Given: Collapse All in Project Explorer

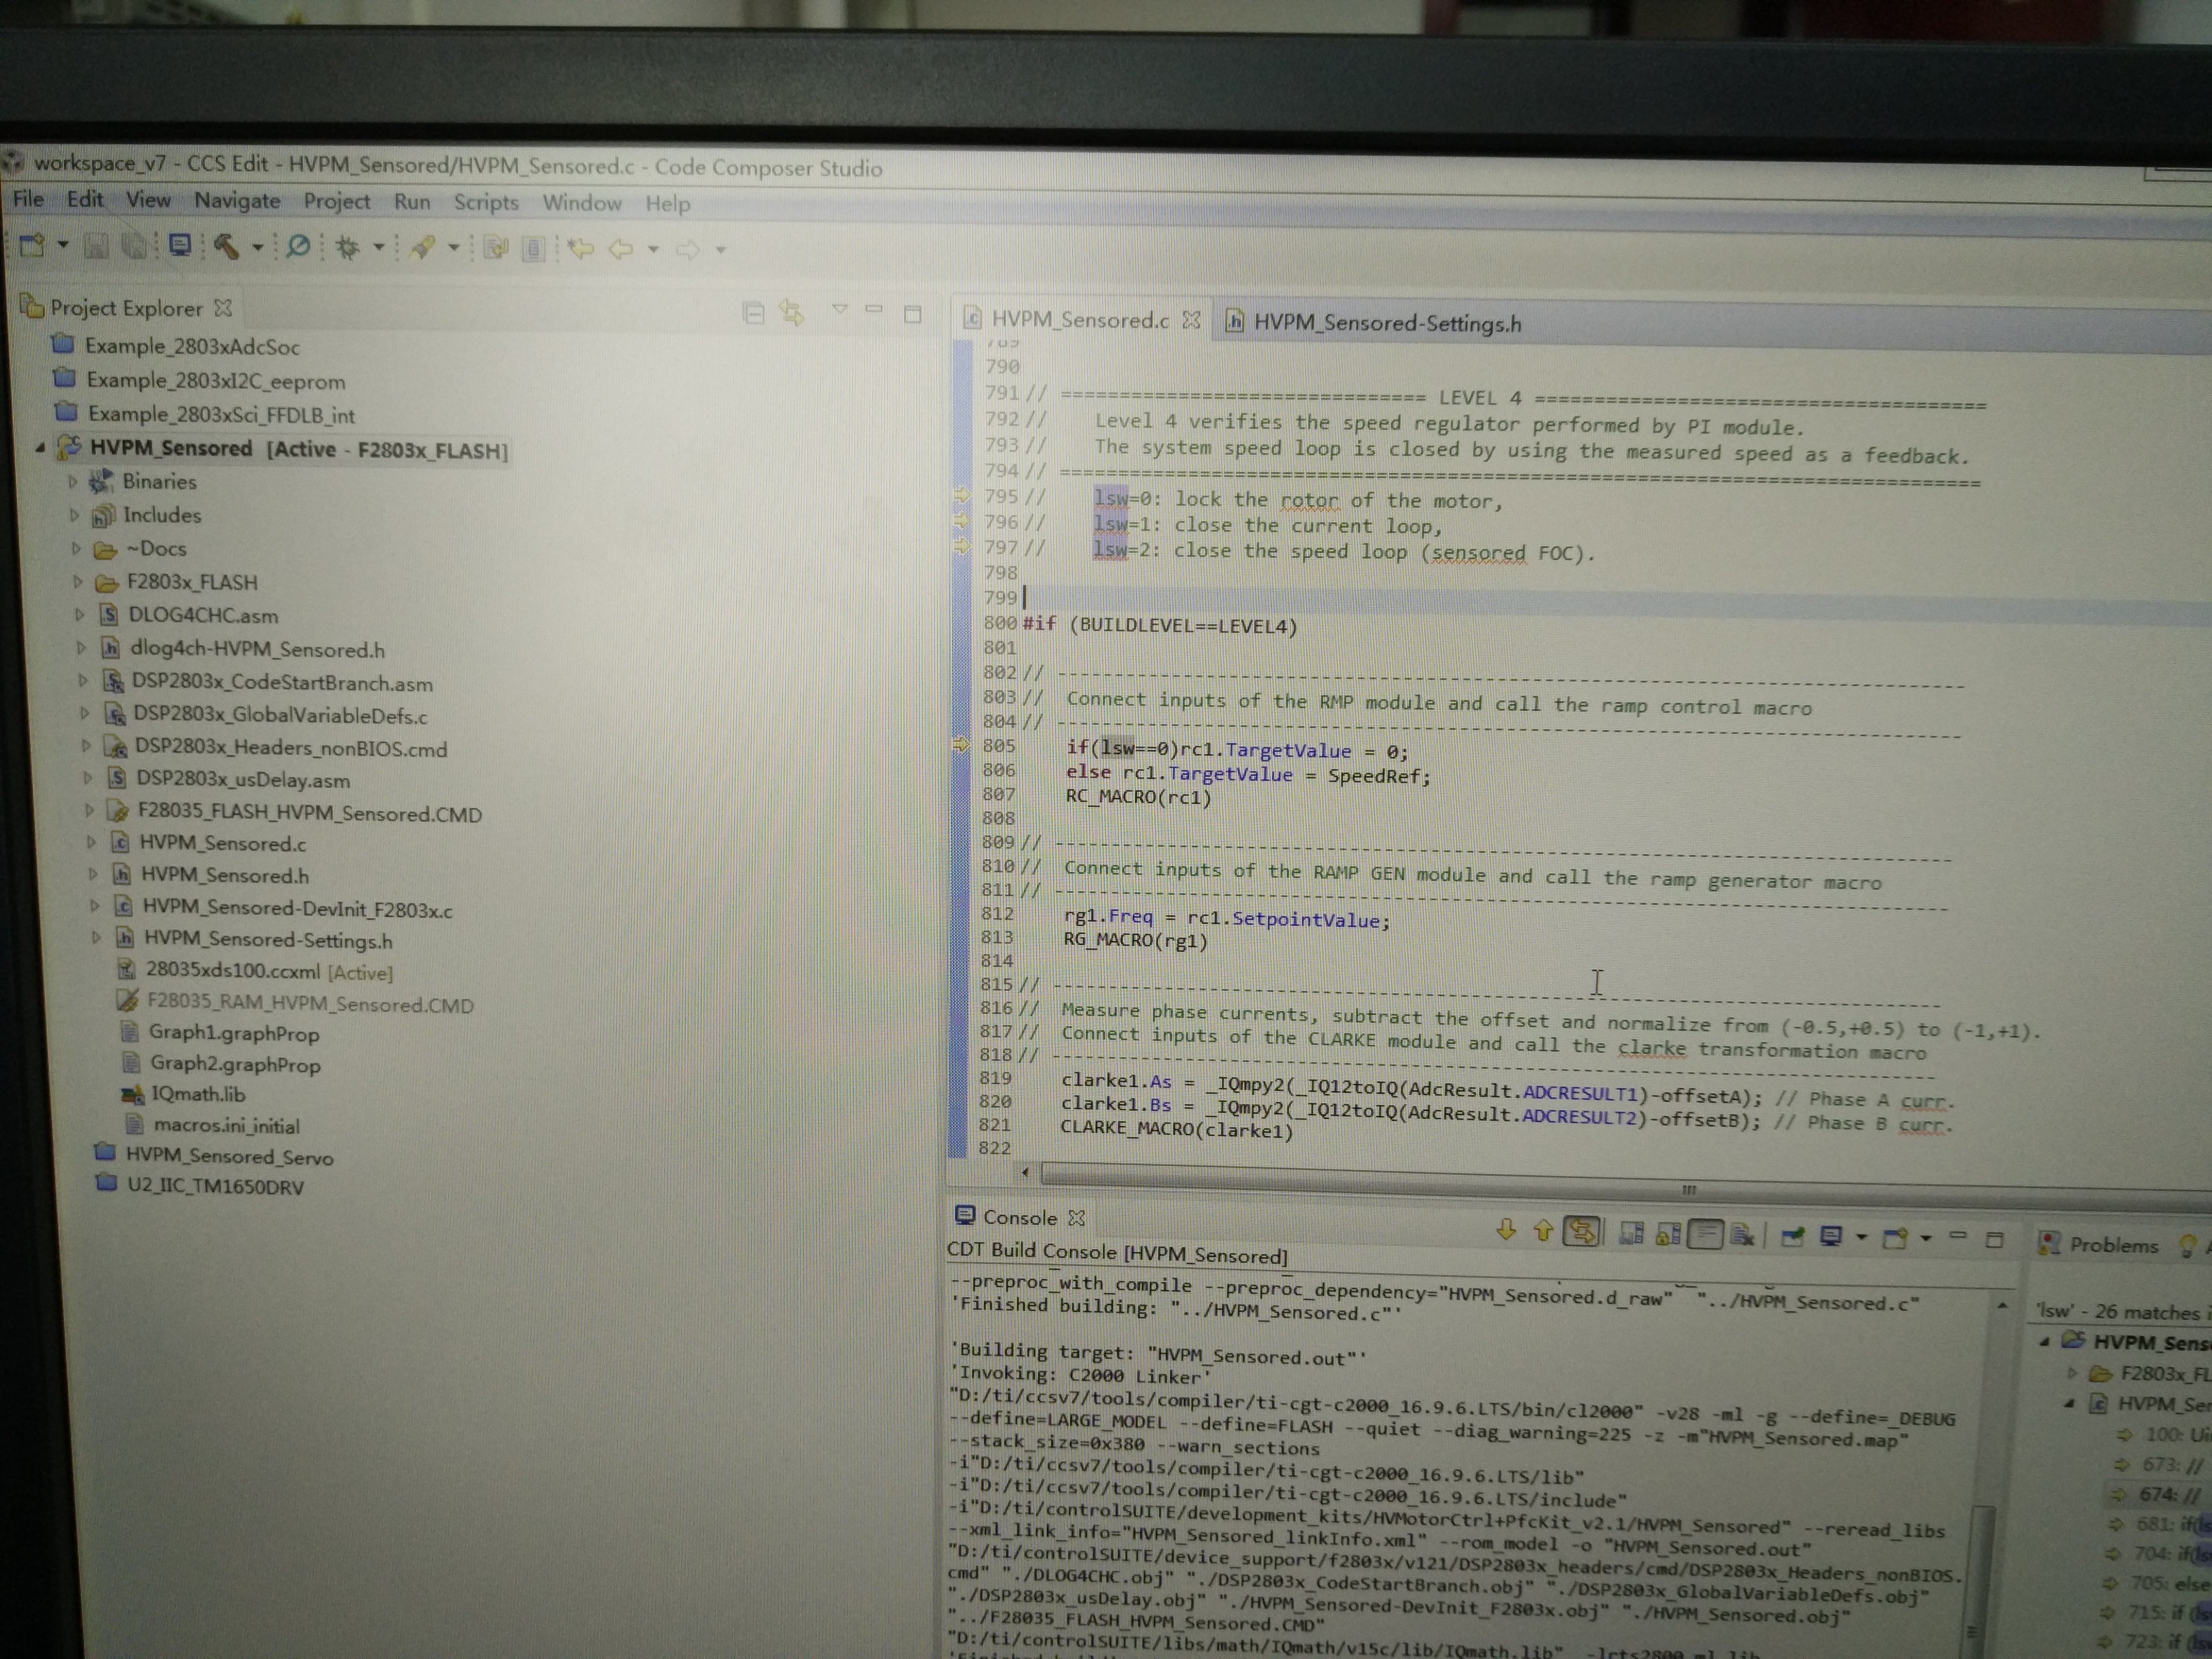Looking at the screenshot, I should pos(754,314).
